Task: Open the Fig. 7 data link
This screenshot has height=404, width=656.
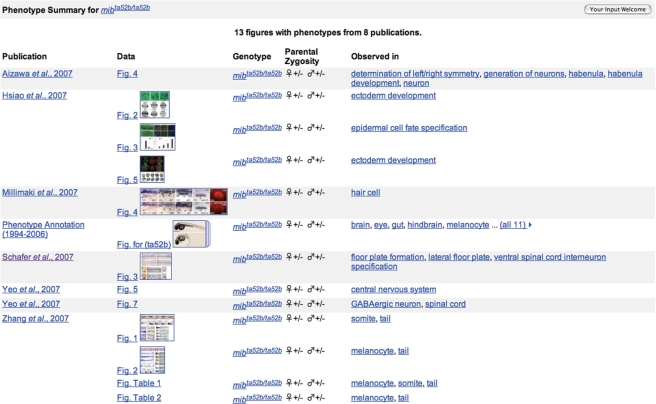Action: (x=127, y=304)
